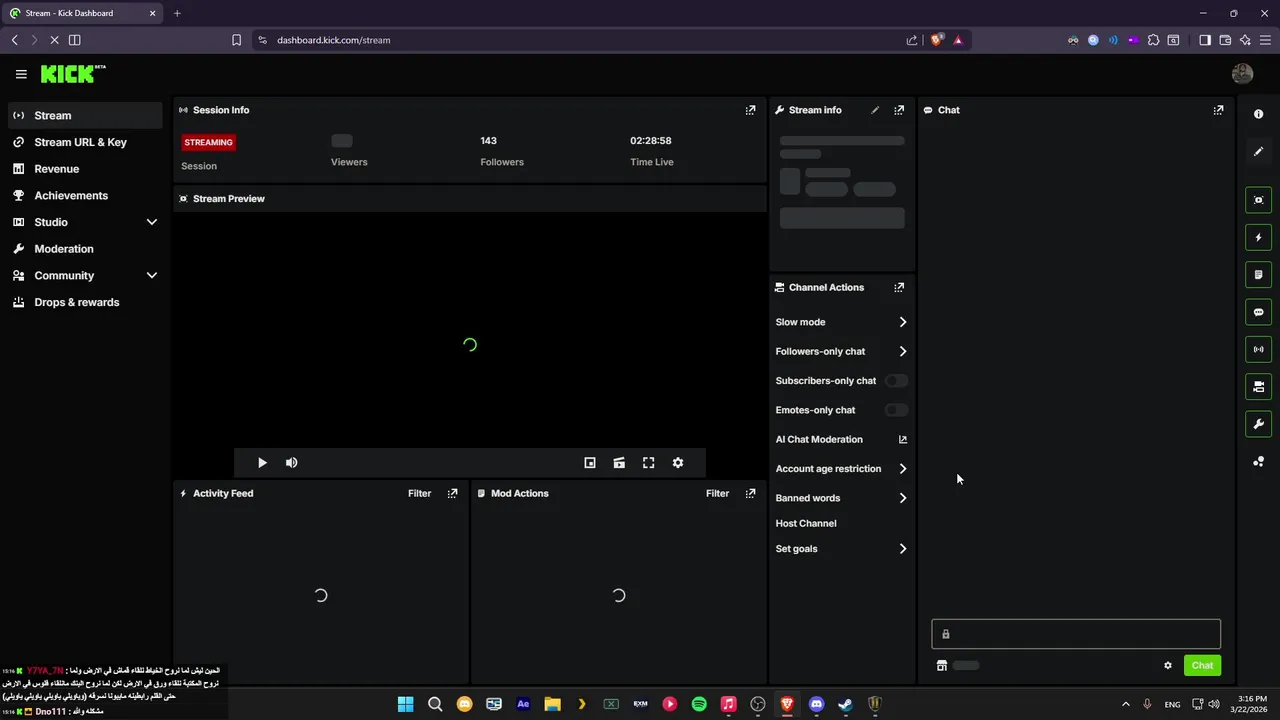Click the Kick logo

pos(73,74)
